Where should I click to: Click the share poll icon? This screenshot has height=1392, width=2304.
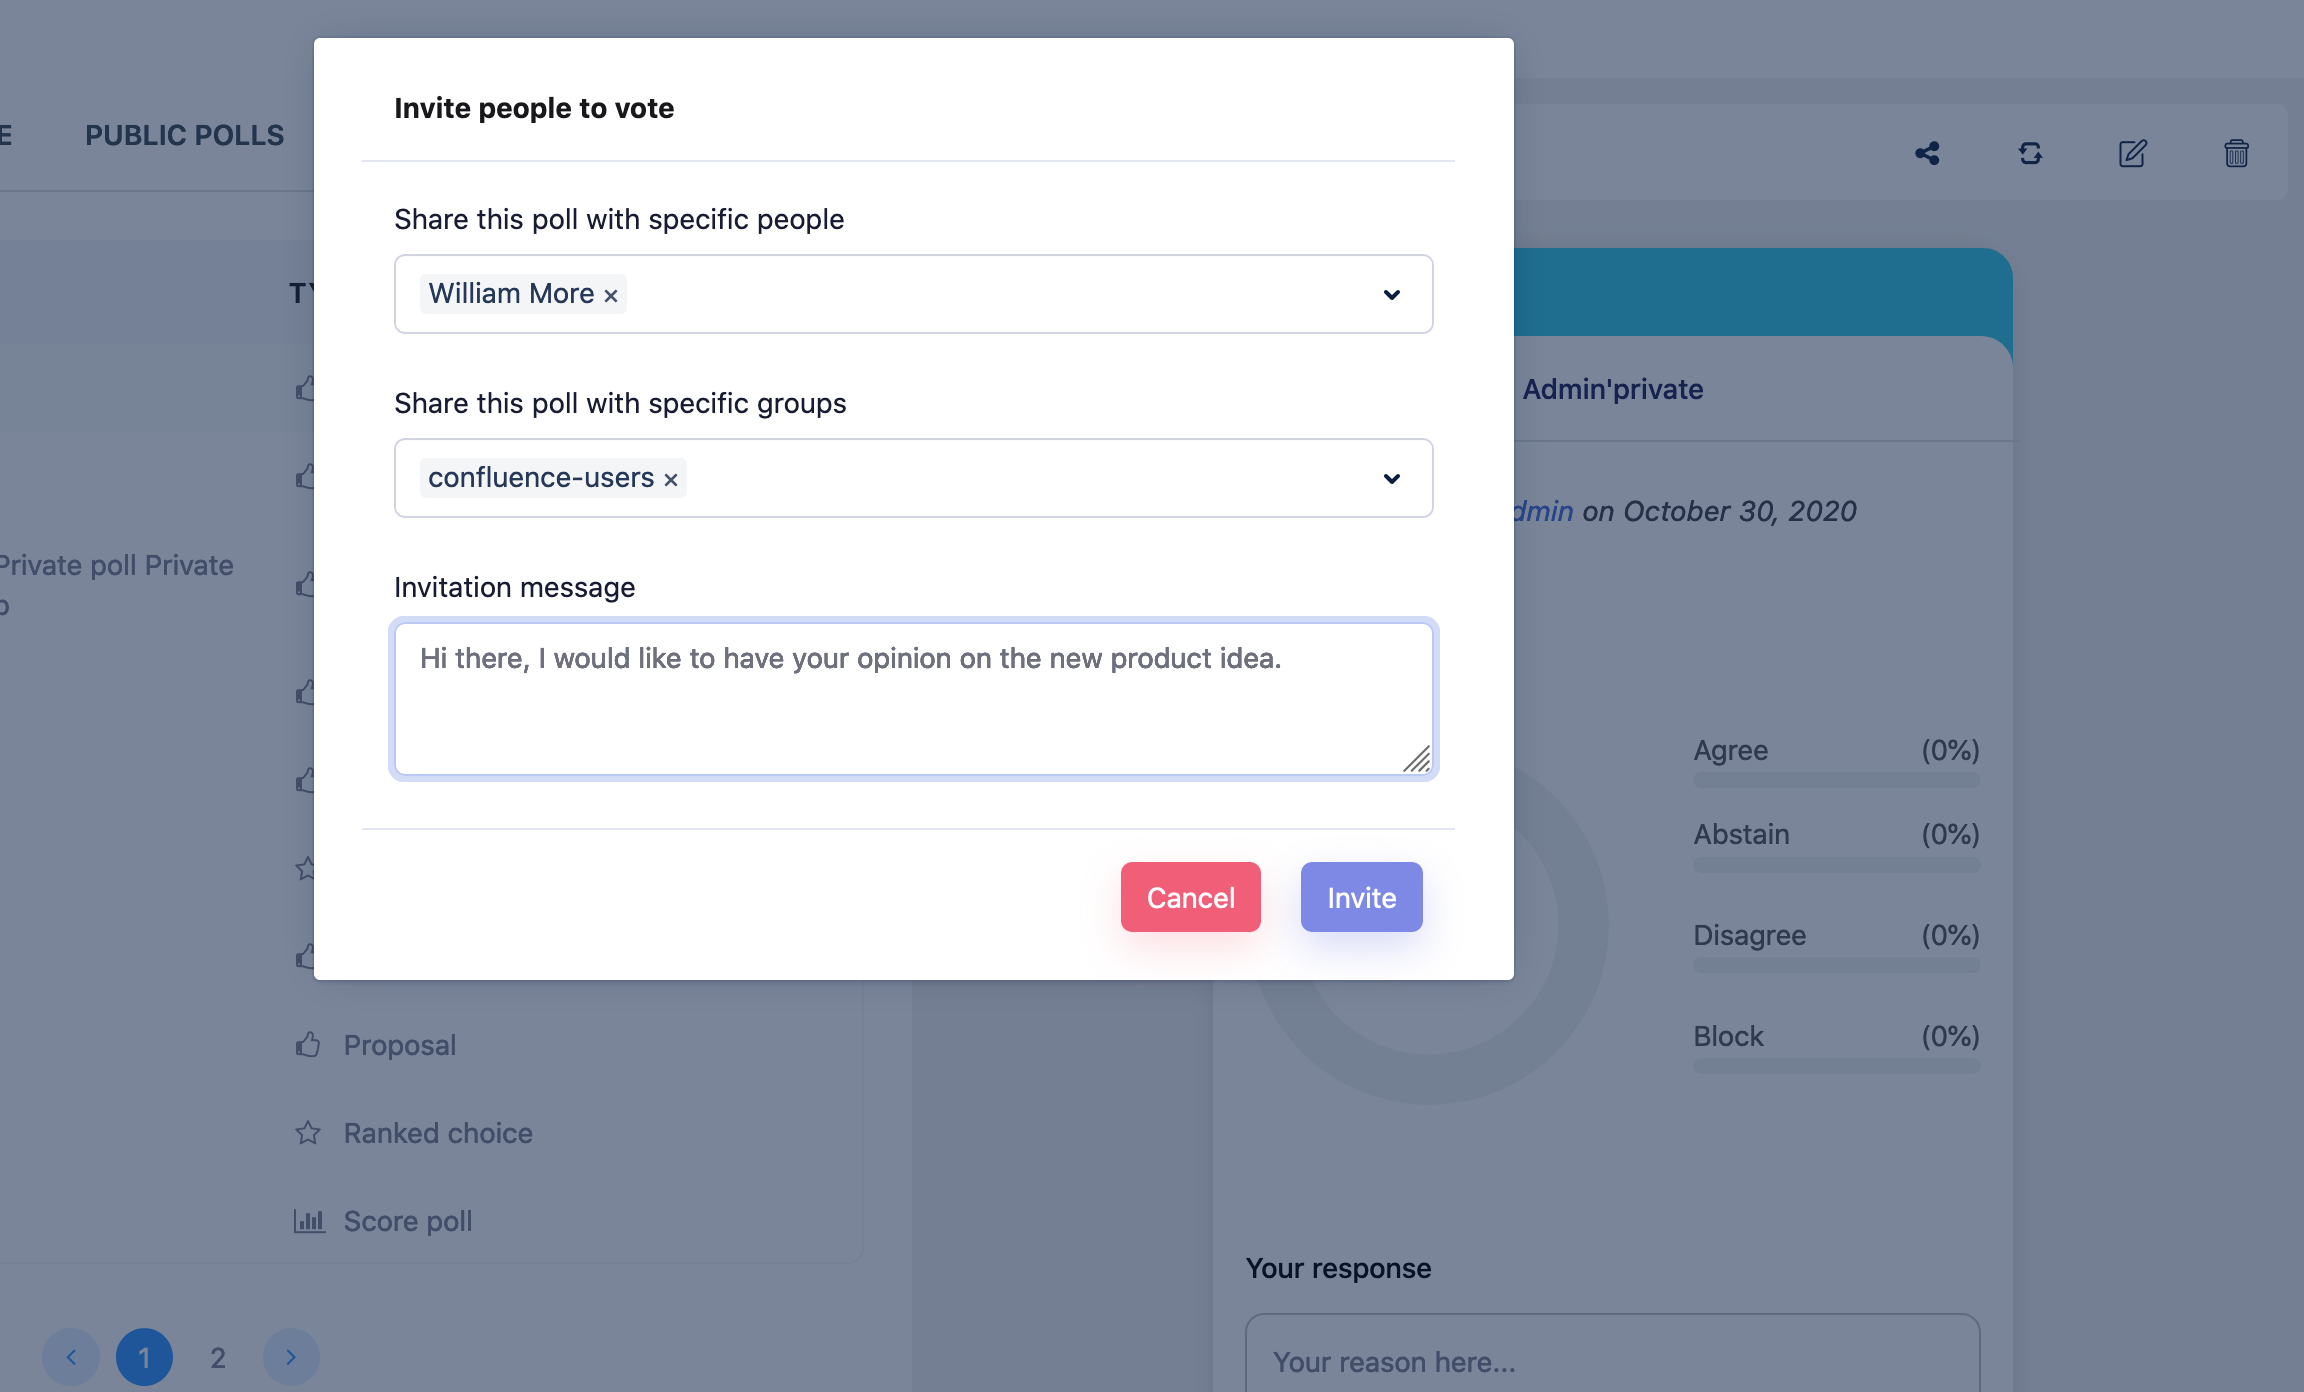tap(1927, 153)
